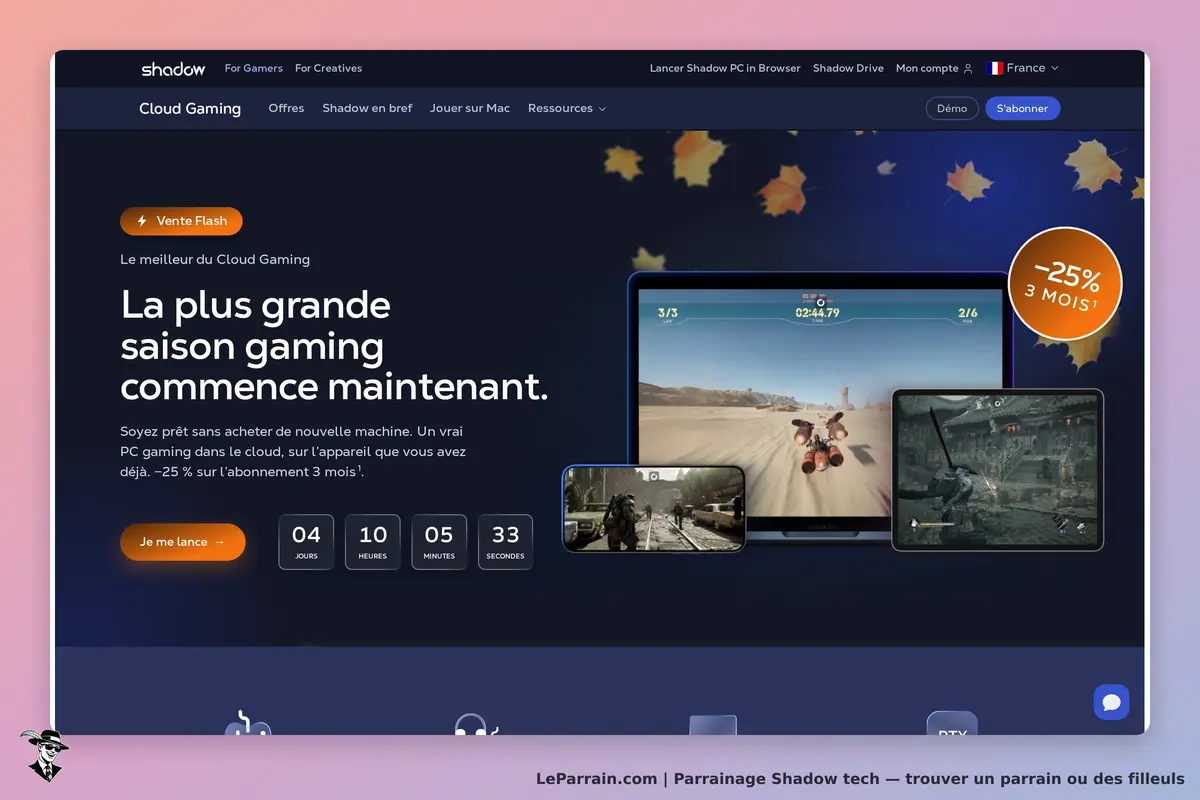Click the text Le meilleur du Cloud Gaming
This screenshot has width=1200, height=800.
point(215,259)
